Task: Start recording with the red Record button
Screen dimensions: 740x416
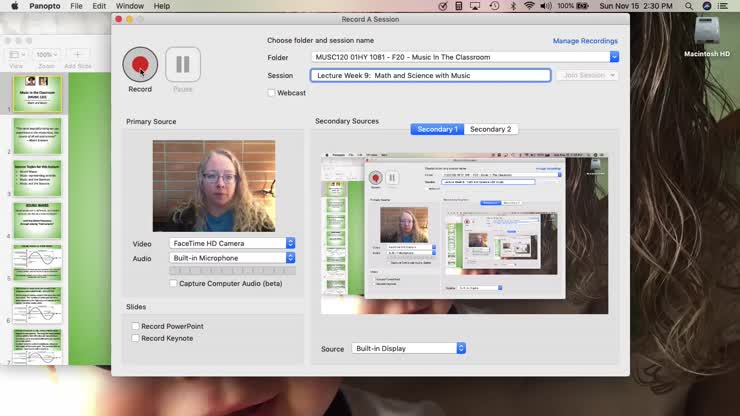Action: 140,64
